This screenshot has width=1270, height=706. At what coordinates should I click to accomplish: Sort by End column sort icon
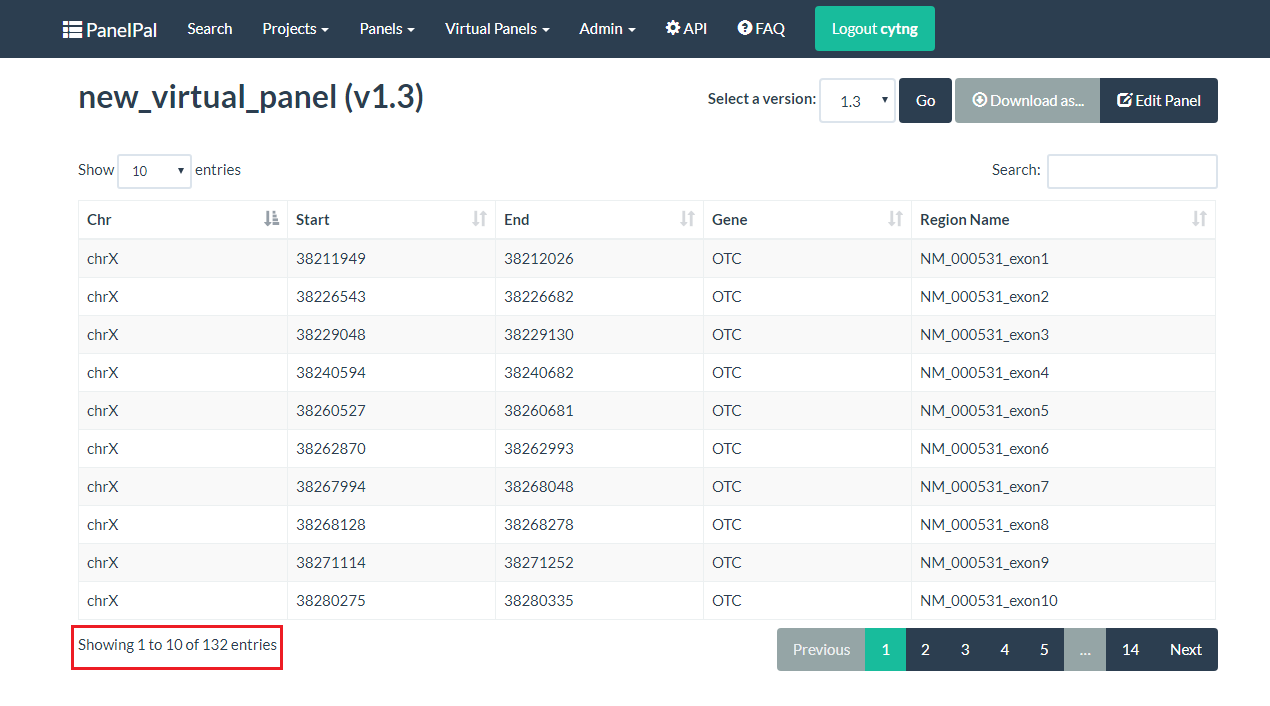(687, 219)
